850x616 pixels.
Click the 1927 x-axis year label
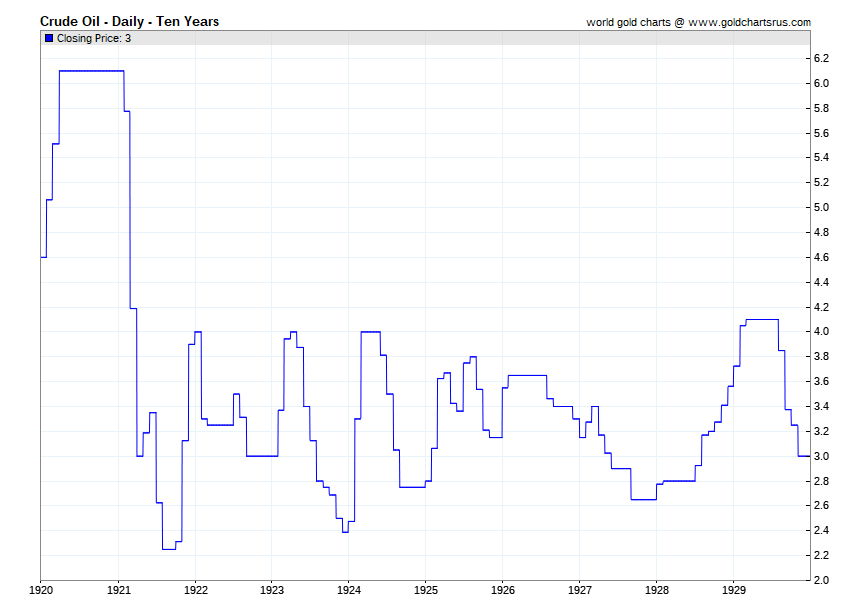pyautogui.click(x=580, y=589)
